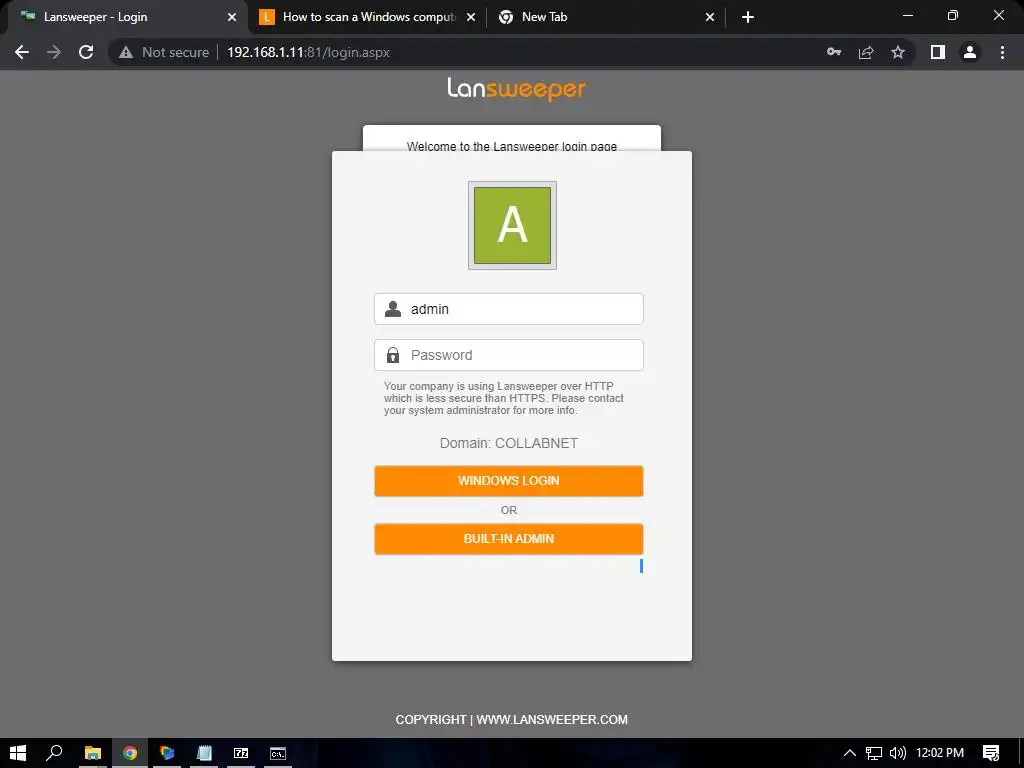Click the browser forward arrow

coord(54,52)
